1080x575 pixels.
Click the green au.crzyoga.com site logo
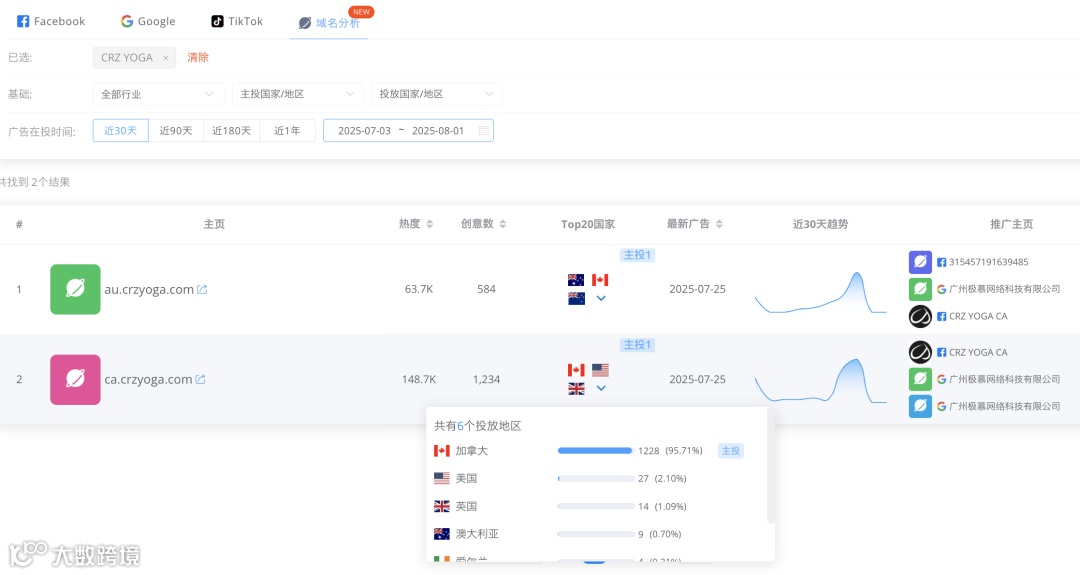(x=75, y=289)
